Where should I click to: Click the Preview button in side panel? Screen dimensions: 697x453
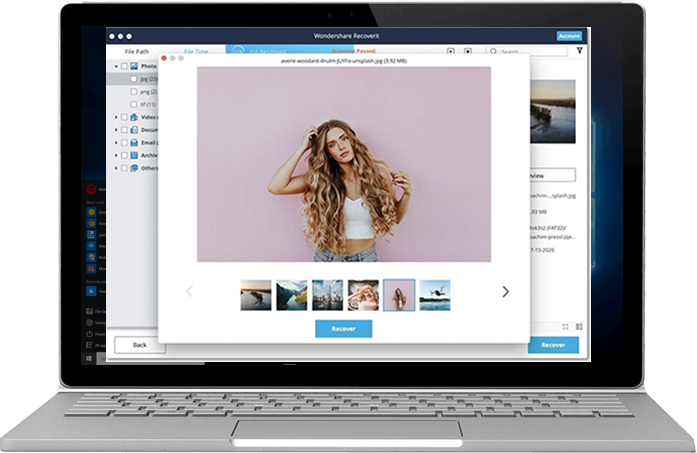(x=553, y=175)
